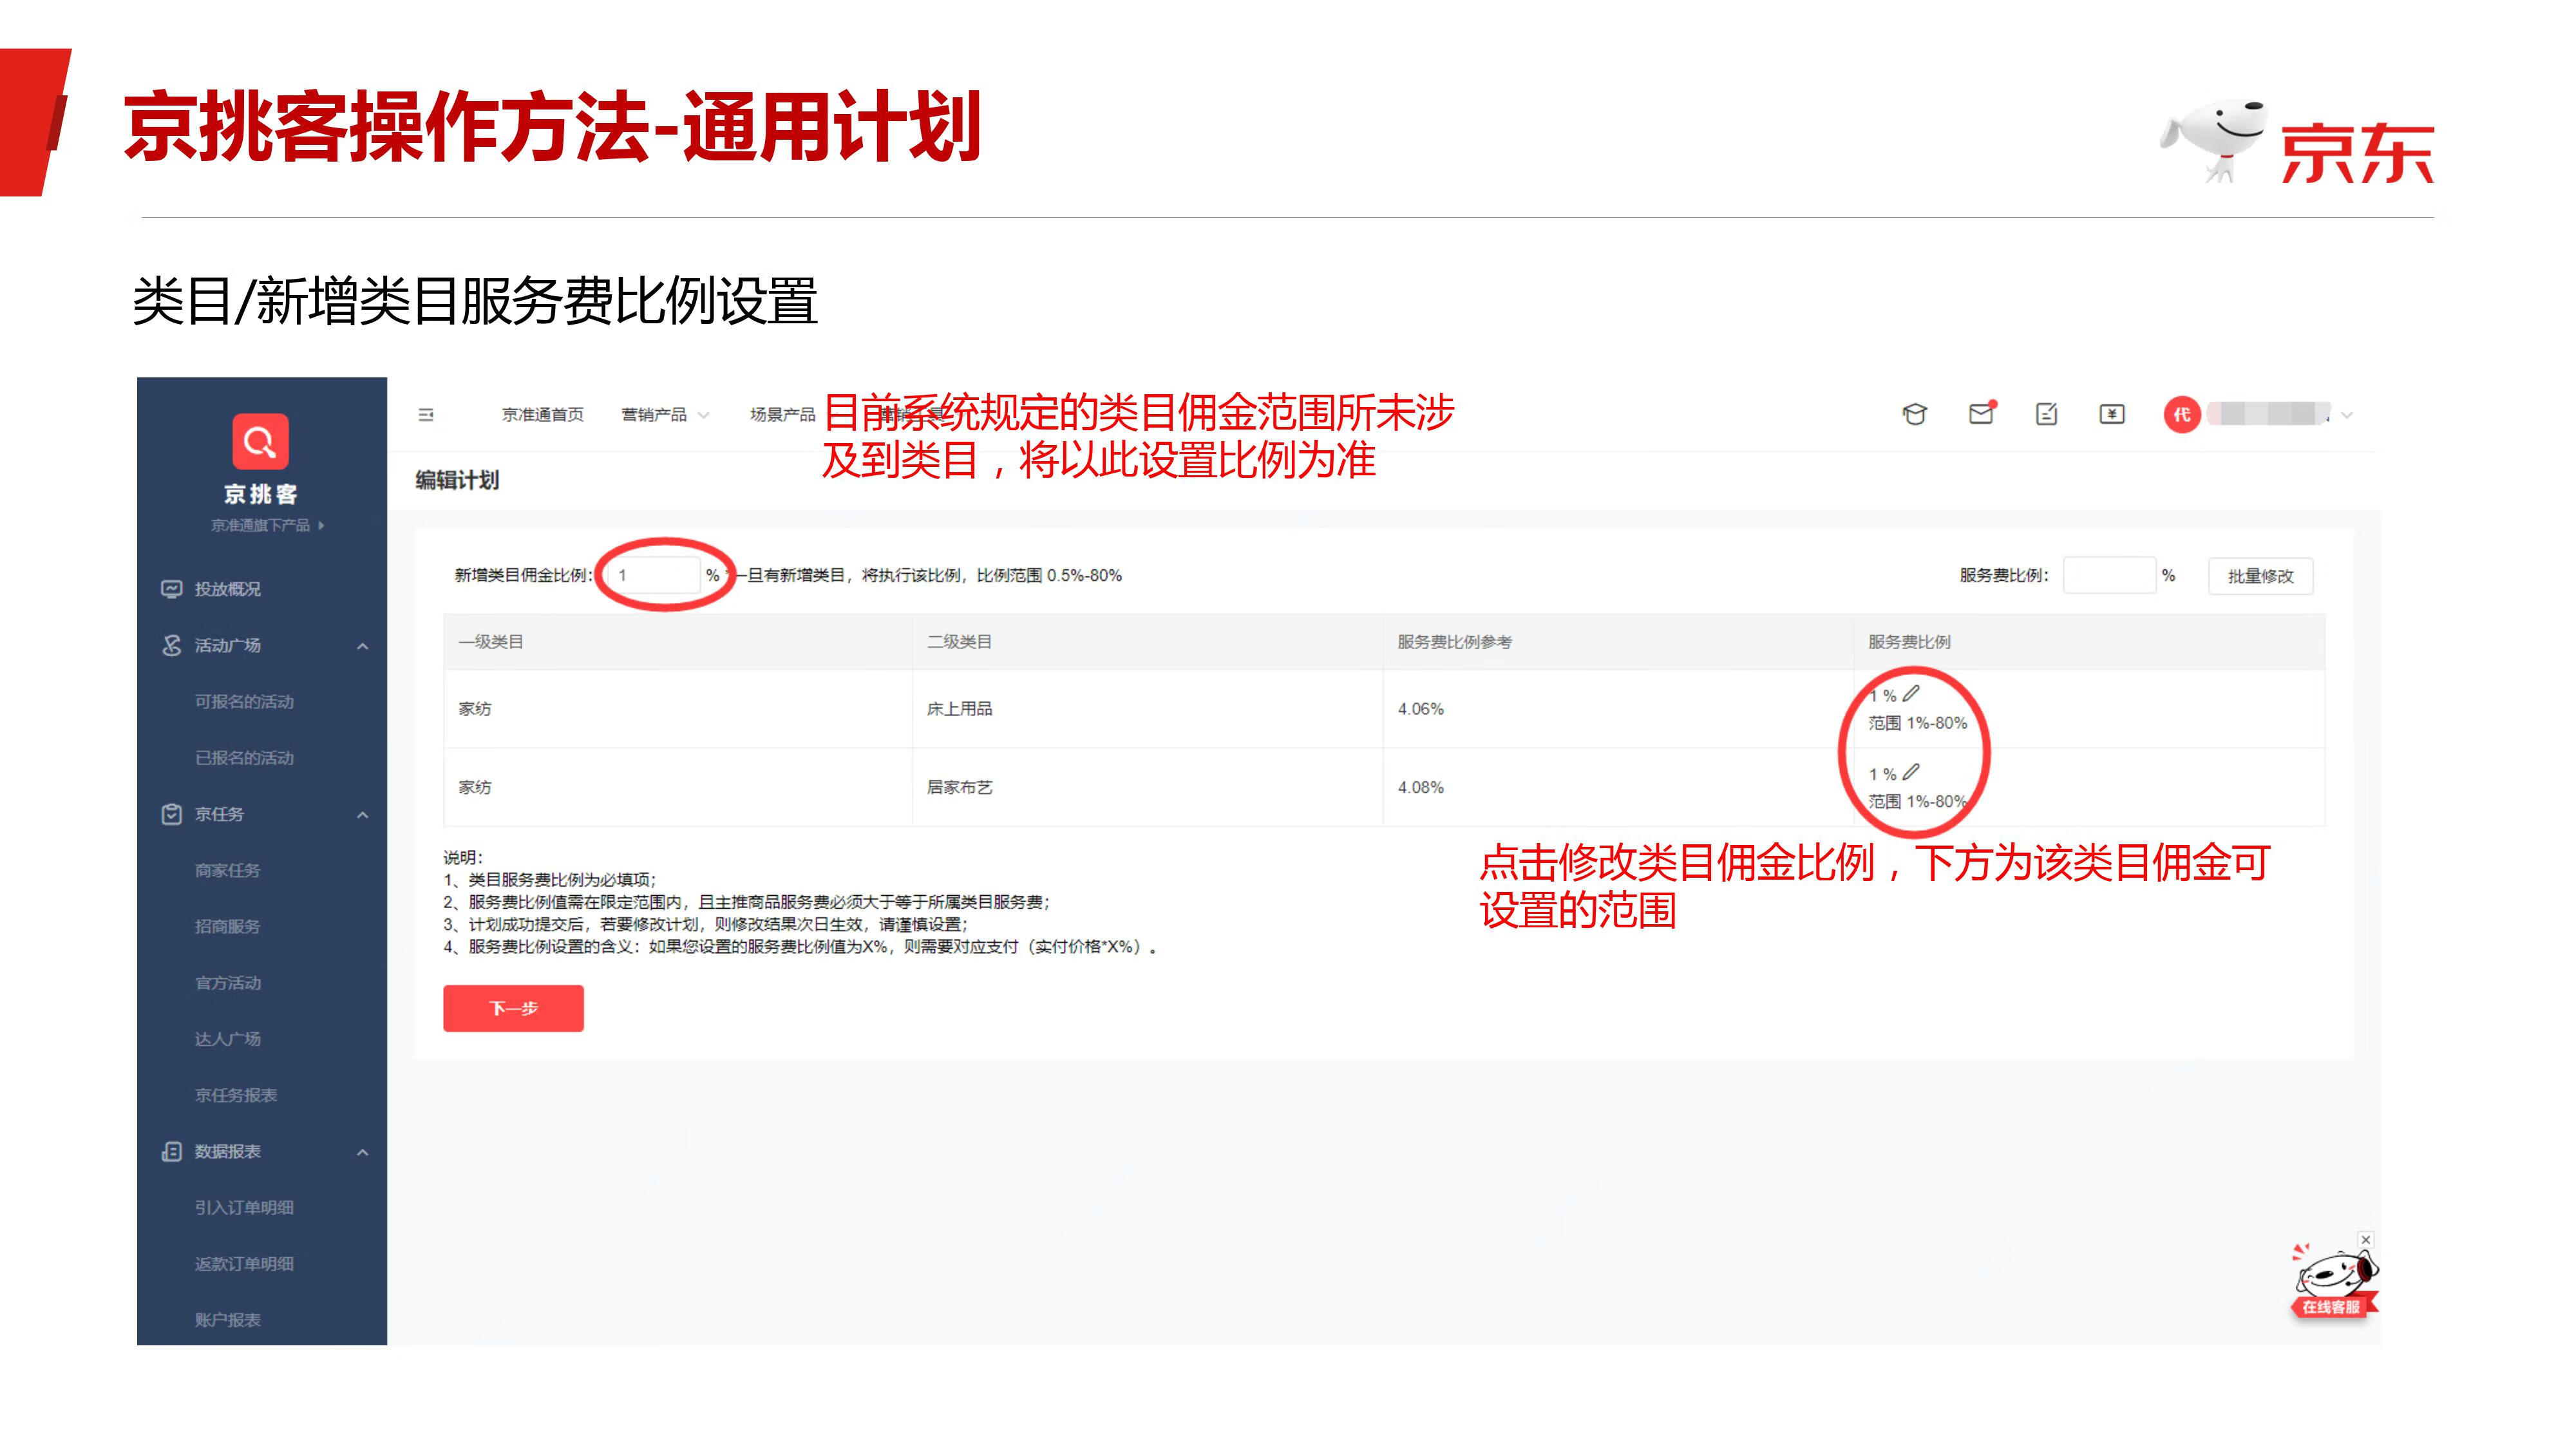Click the 京挑客 logo icon
2576x1449 pixels.
260,441
